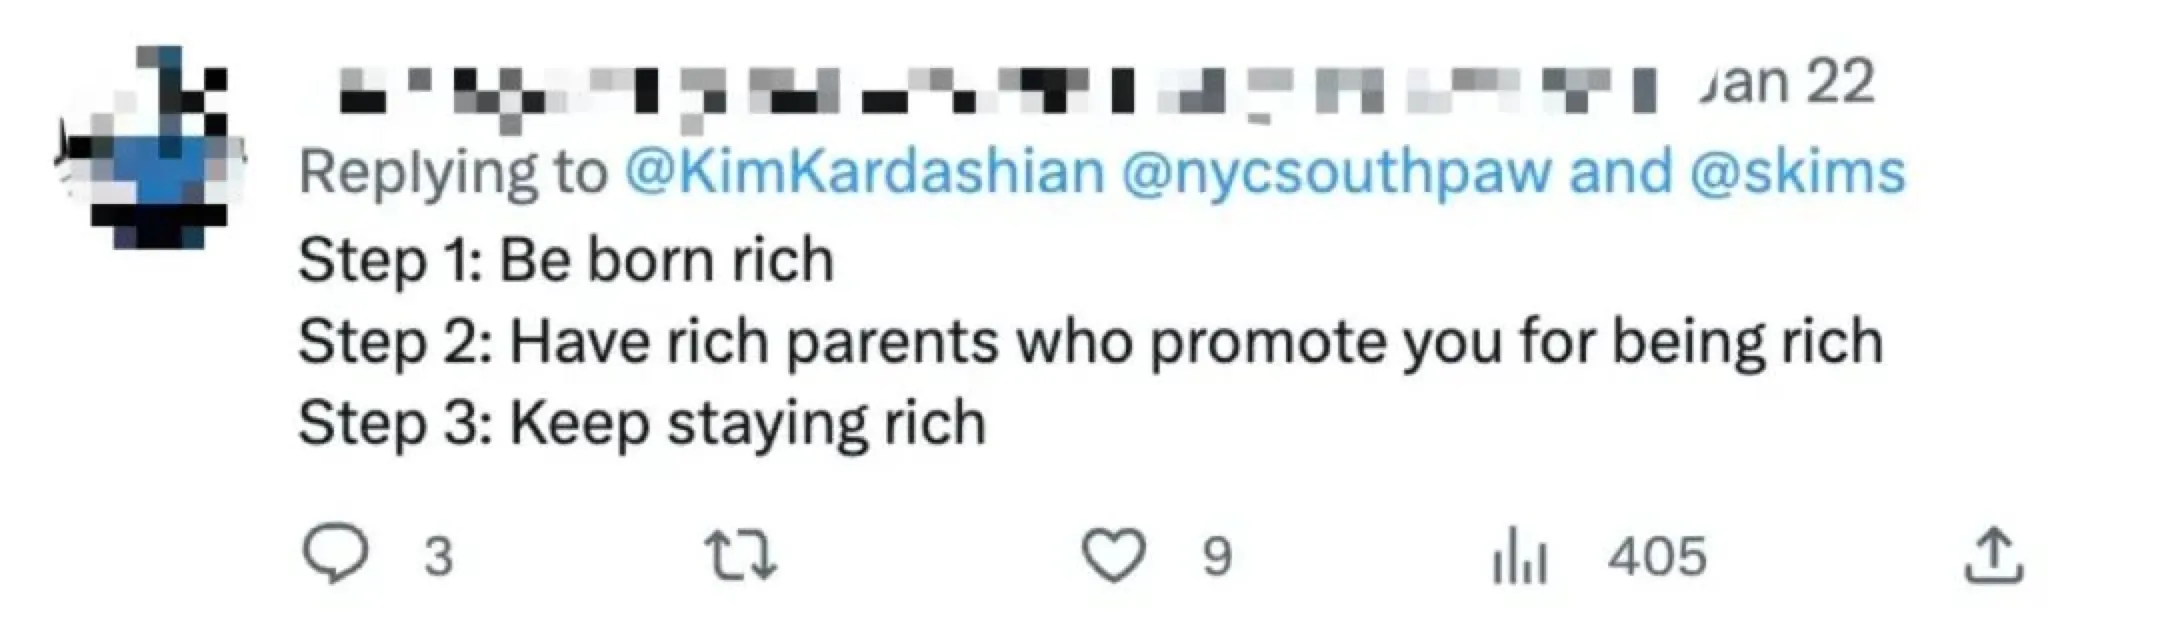Visit the @nycsouthpaw profile link
This screenshot has width=2160, height=634.
(x=1337, y=172)
